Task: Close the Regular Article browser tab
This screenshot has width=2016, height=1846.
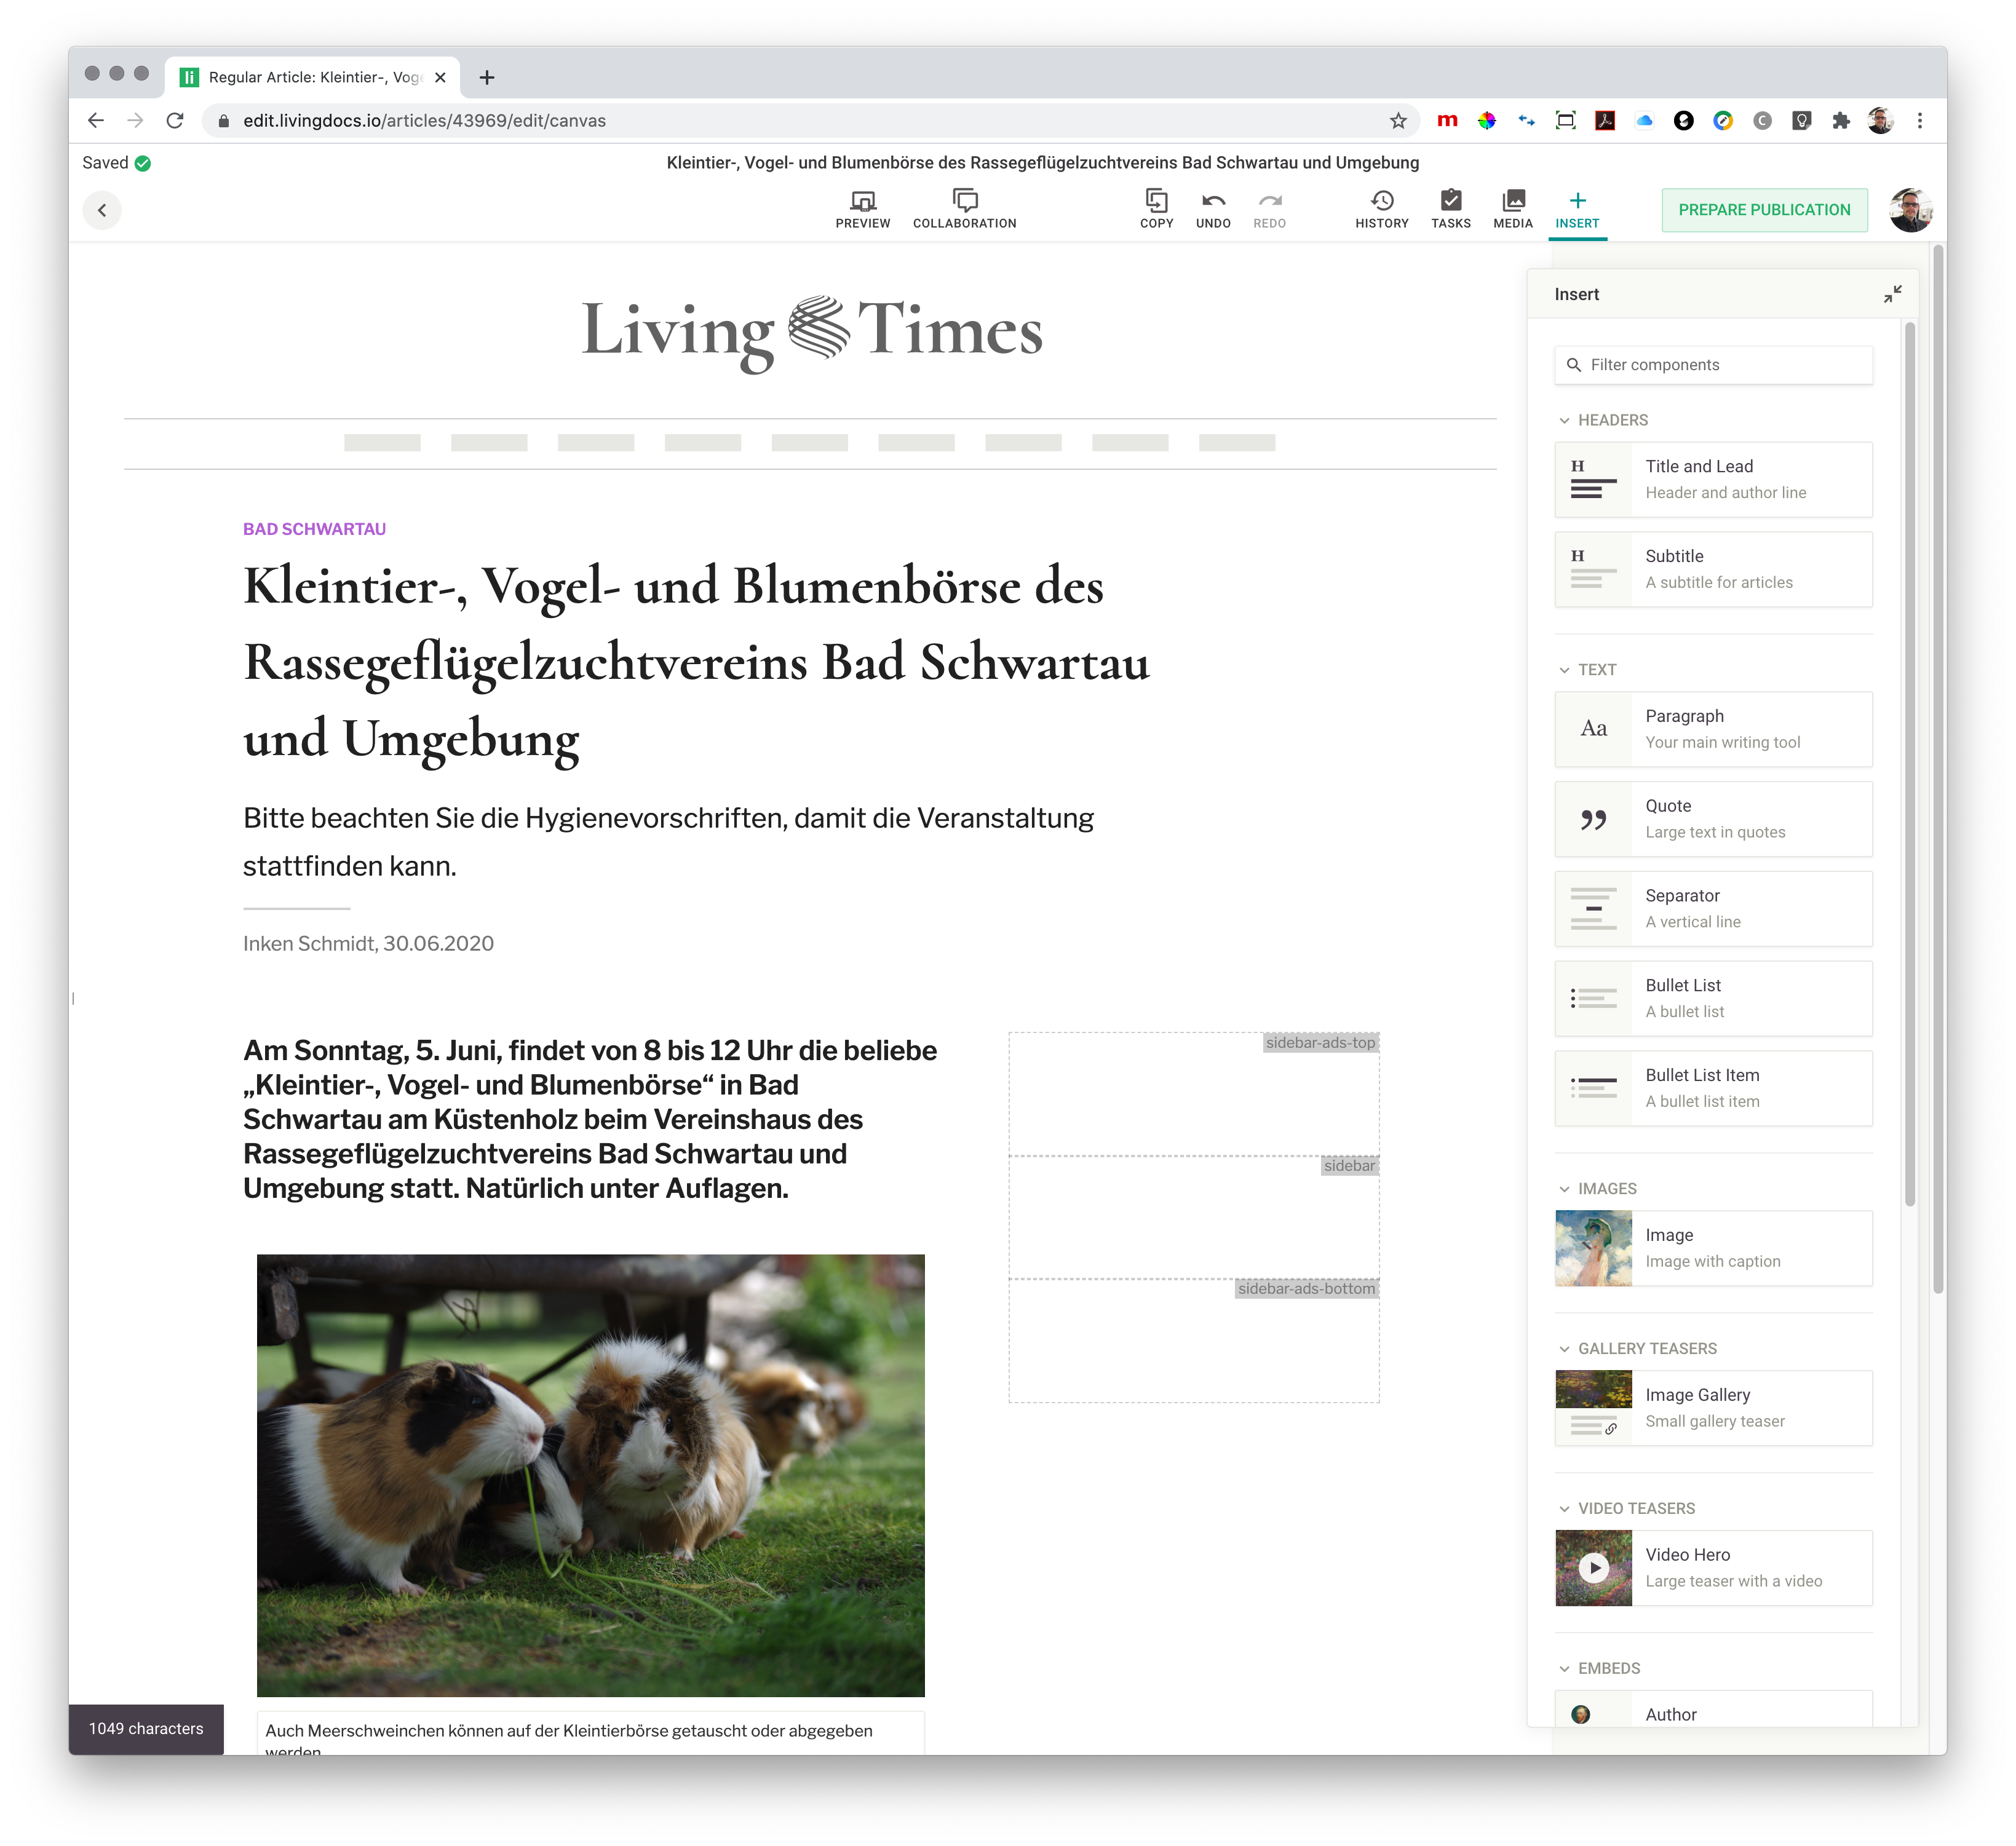Action: [440, 78]
